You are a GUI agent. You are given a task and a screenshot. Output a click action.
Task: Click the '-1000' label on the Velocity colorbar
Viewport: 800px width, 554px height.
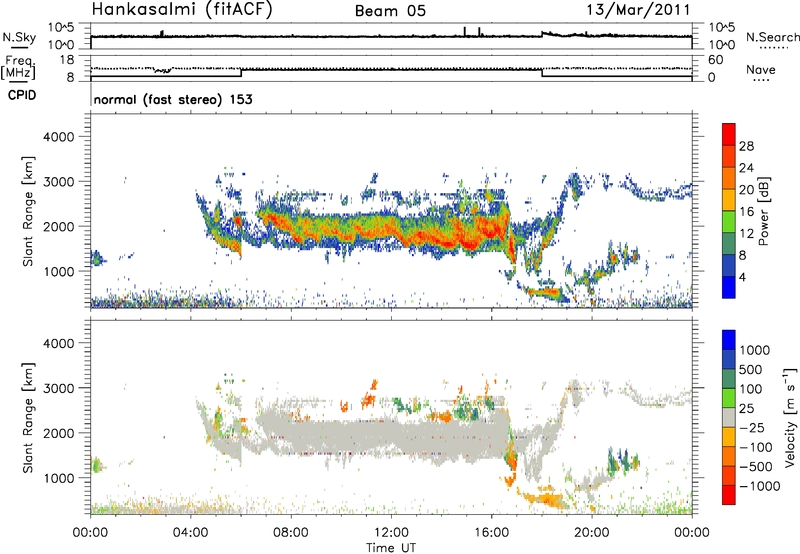760,486
